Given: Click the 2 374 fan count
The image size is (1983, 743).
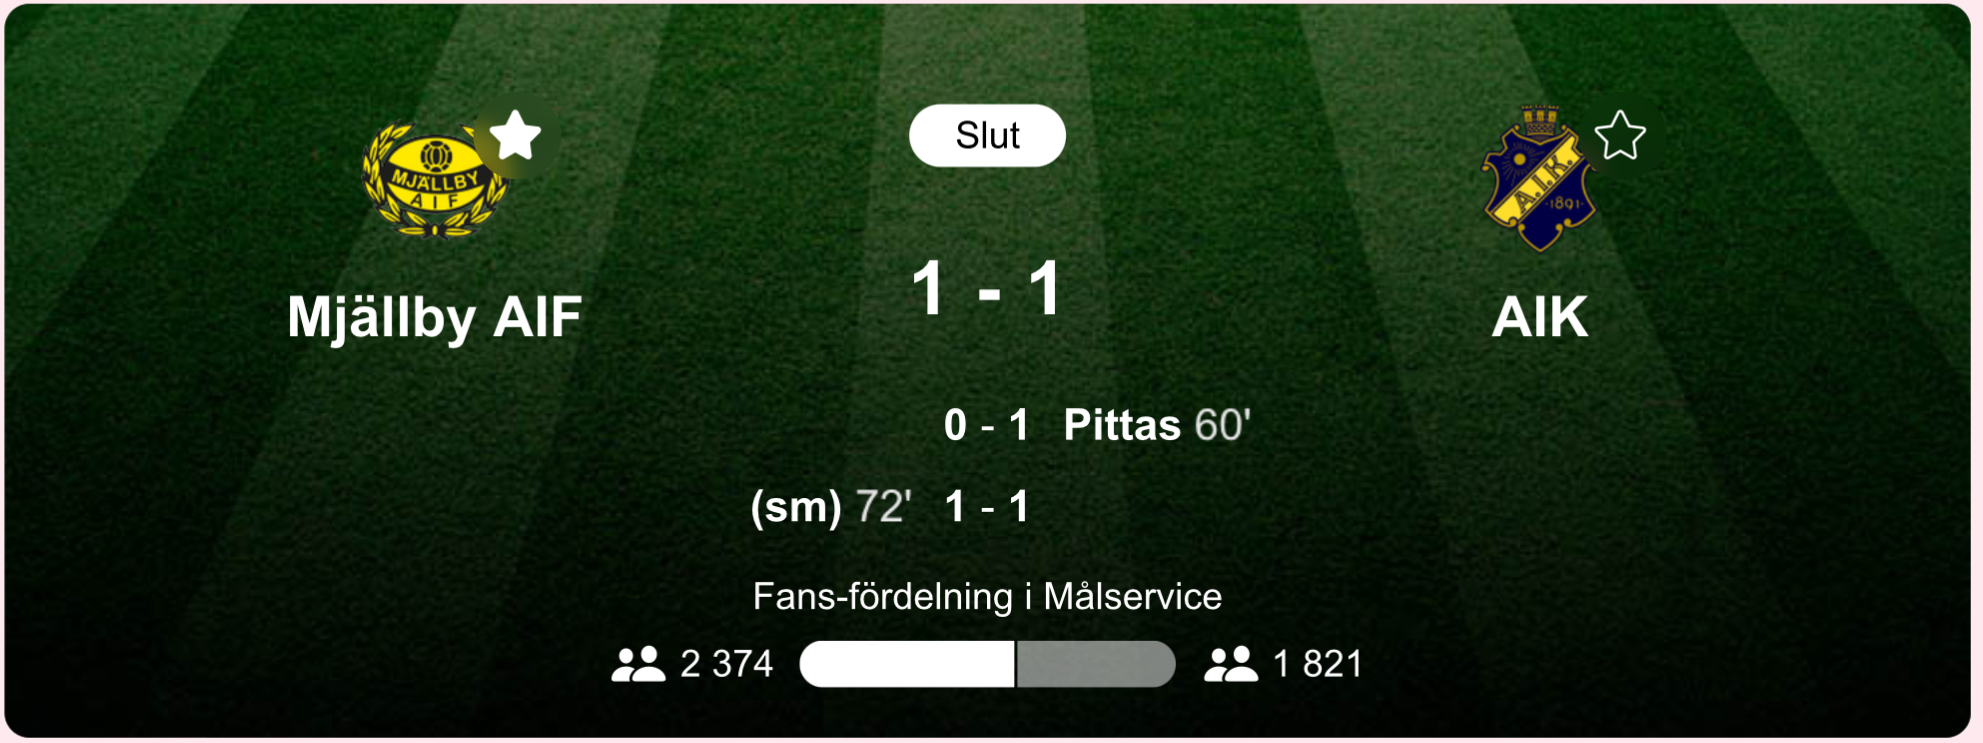Looking at the screenshot, I should tap(727, 664).
